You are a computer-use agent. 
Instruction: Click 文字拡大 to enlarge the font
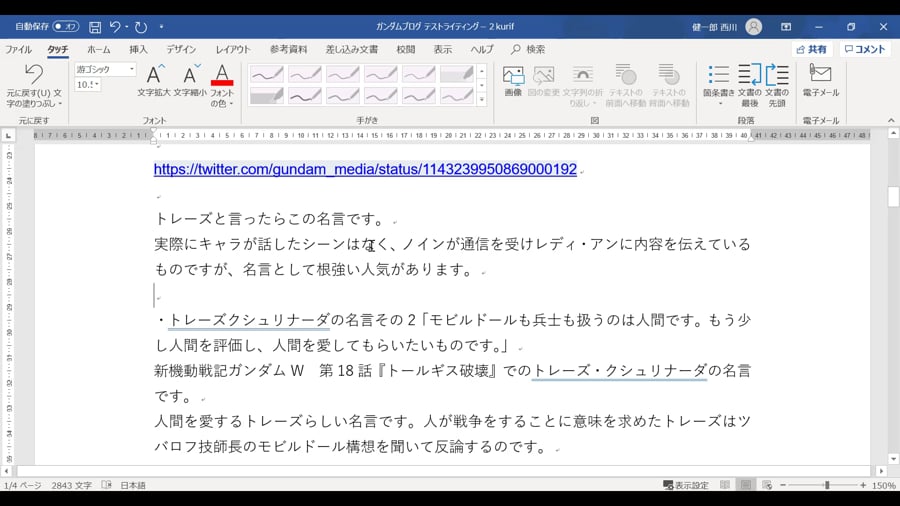click(x=153, y=80)
